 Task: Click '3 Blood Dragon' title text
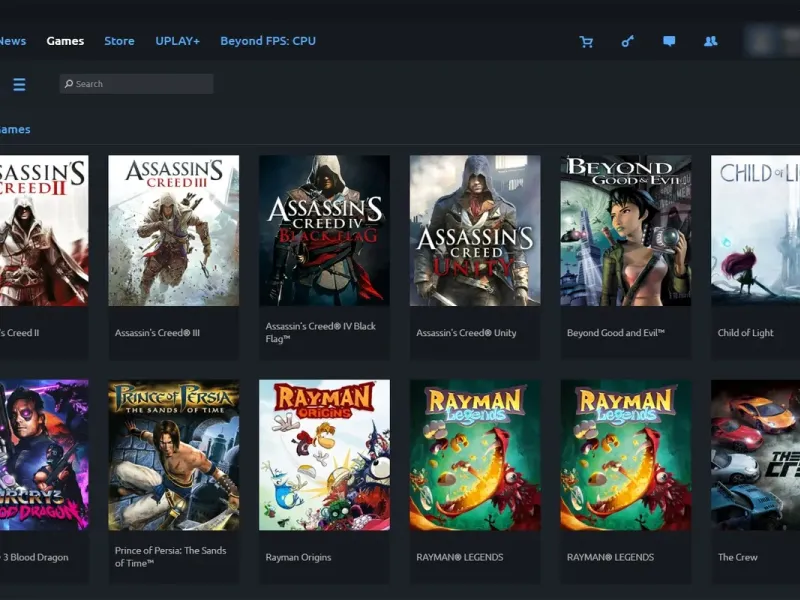pyautogui.click(x=35, y=557)
